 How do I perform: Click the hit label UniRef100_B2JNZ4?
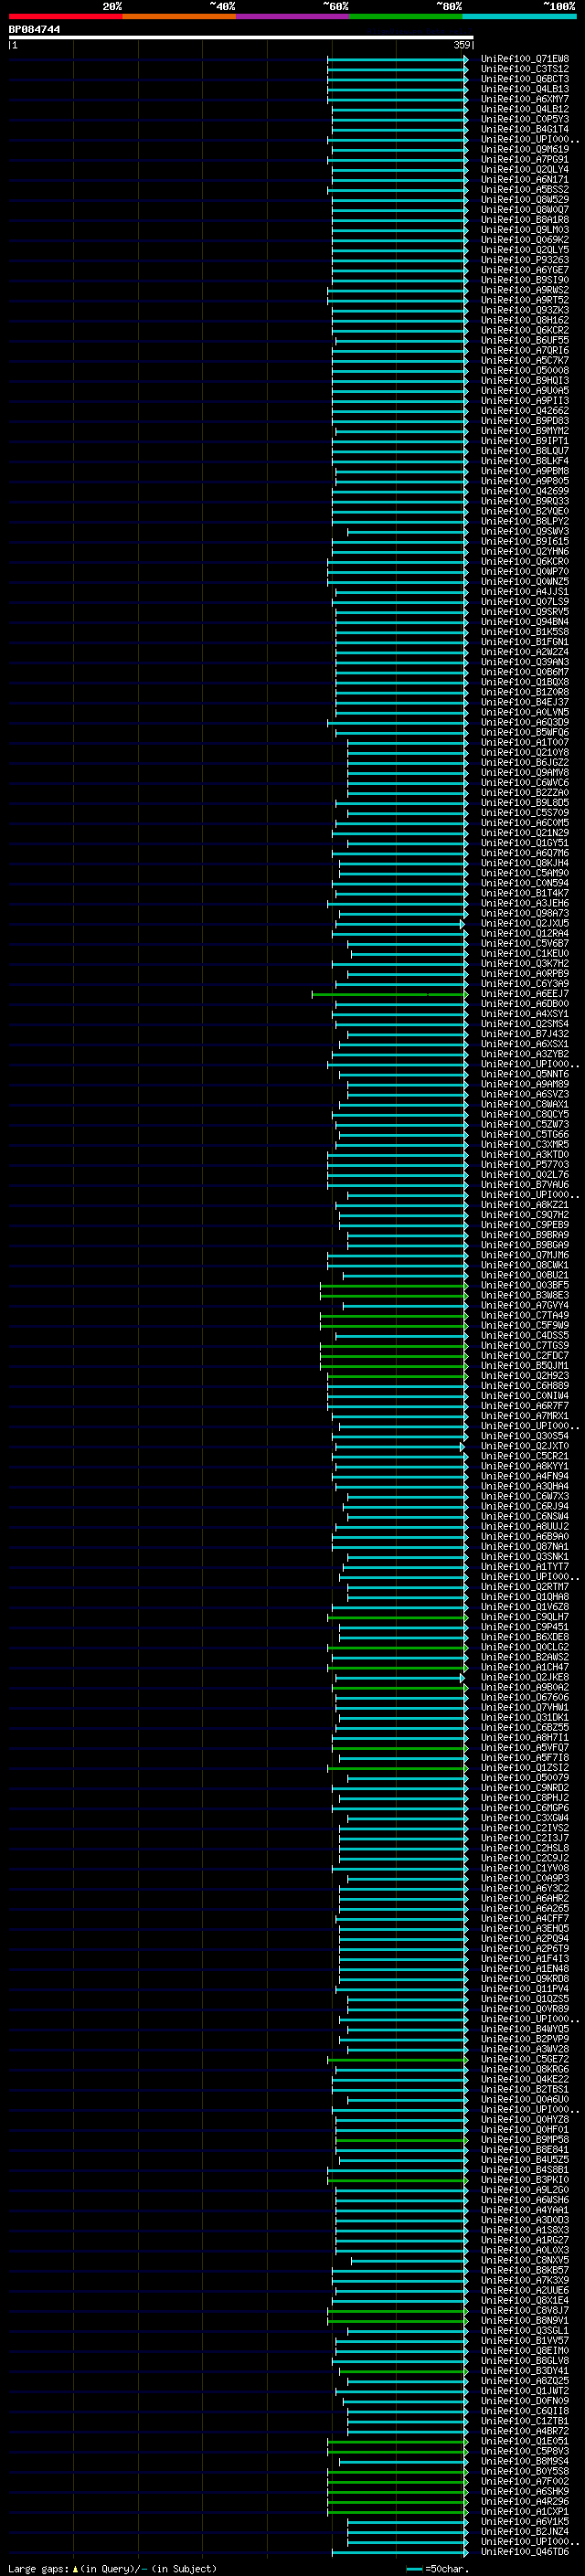[x=525, y=2531]
